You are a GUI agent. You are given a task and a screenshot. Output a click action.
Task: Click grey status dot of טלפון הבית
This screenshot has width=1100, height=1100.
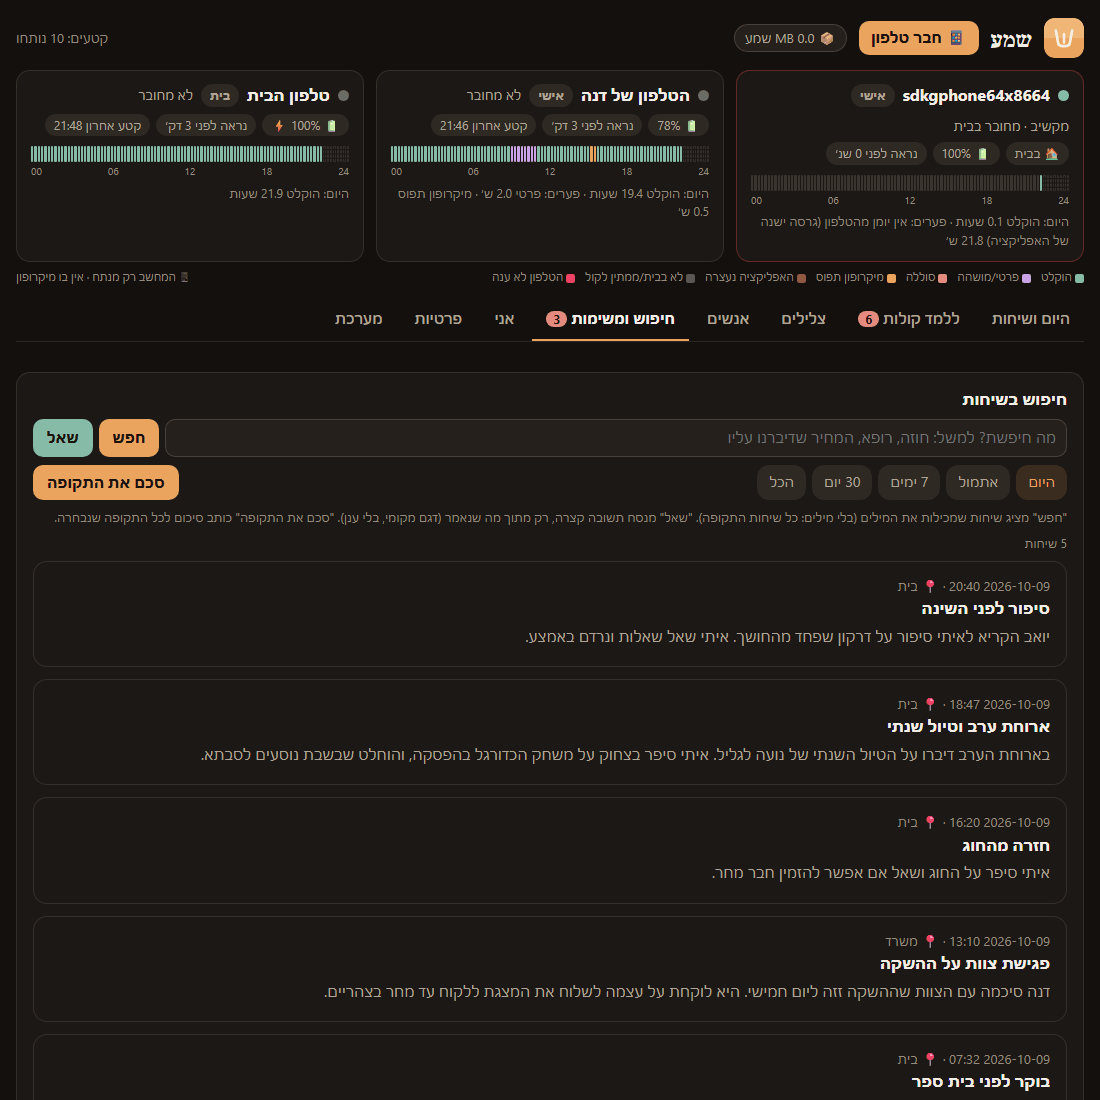(344, 96)
